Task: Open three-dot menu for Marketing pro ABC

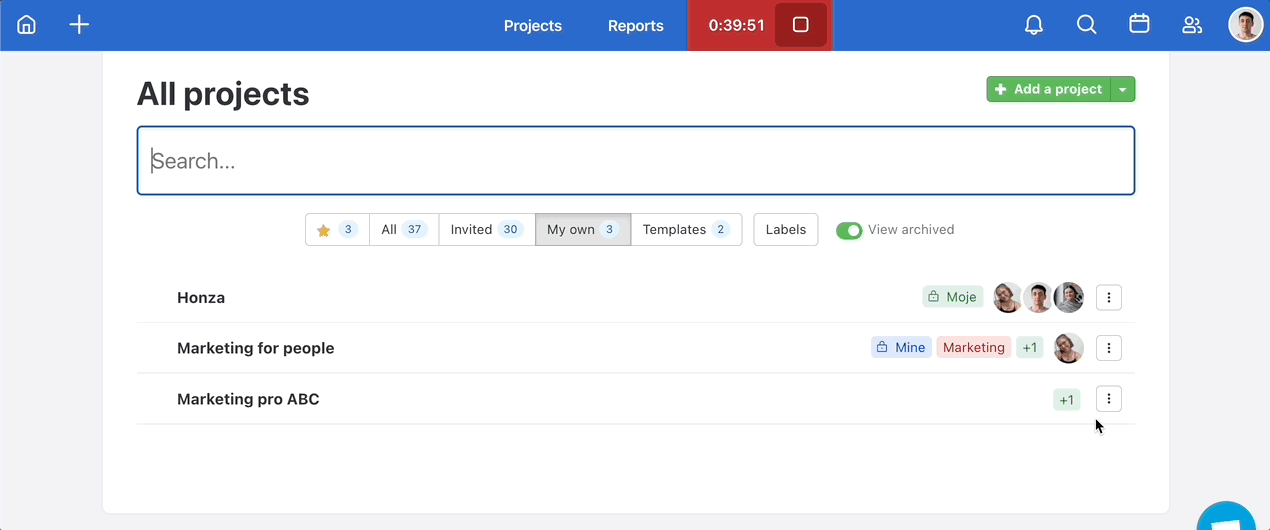Action: pos(1109,399)
